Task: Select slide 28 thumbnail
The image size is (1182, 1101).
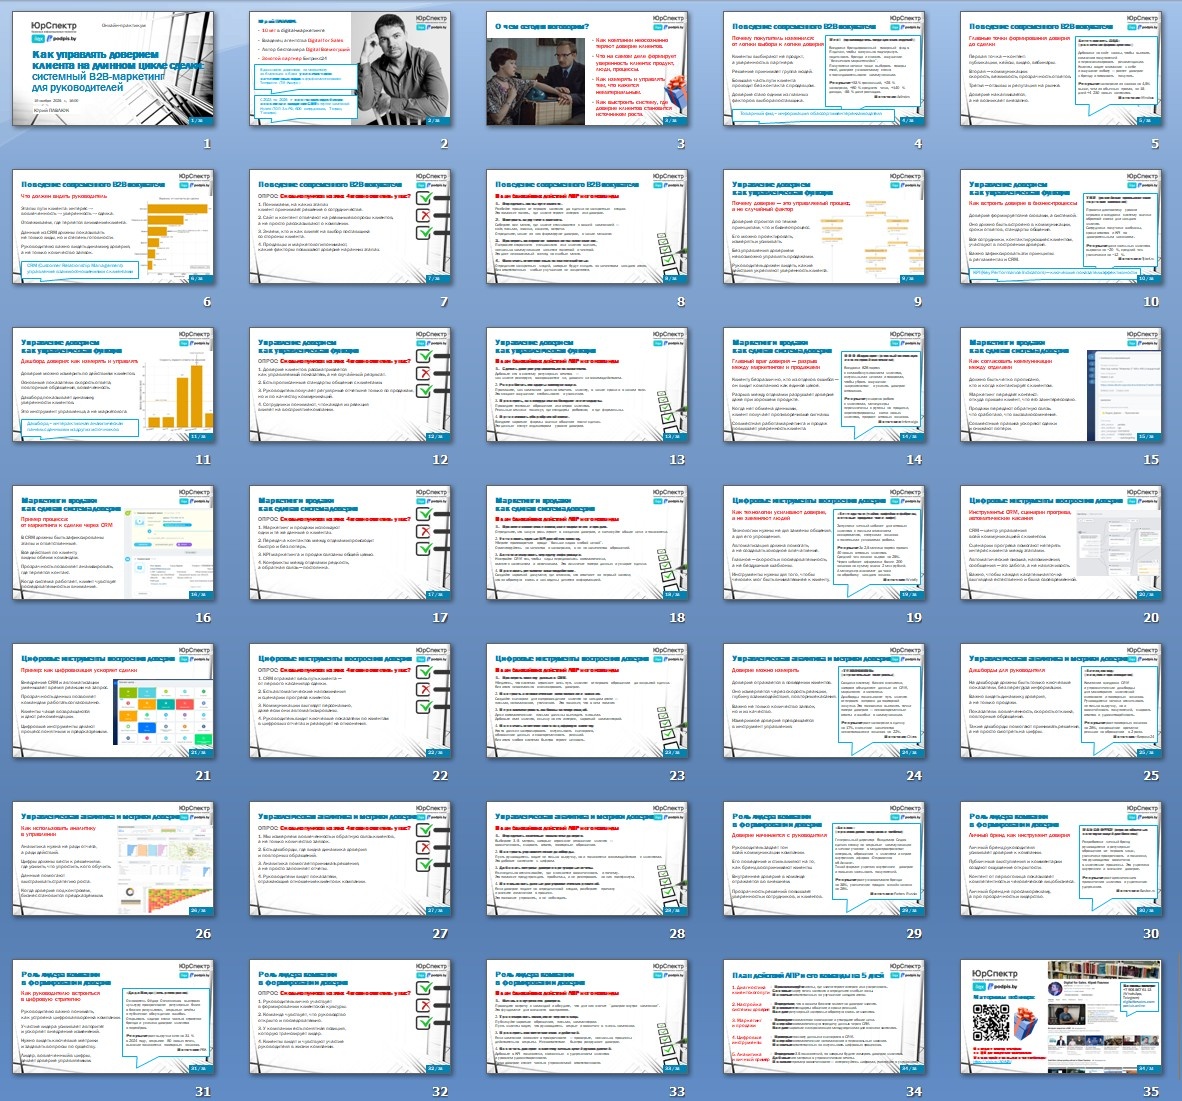Action: (587, 858)
